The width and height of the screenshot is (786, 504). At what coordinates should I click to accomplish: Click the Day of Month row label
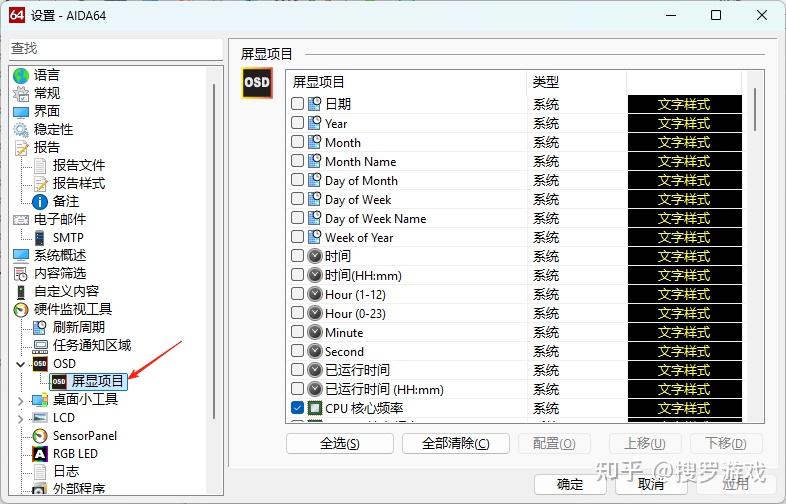point(361,181)
